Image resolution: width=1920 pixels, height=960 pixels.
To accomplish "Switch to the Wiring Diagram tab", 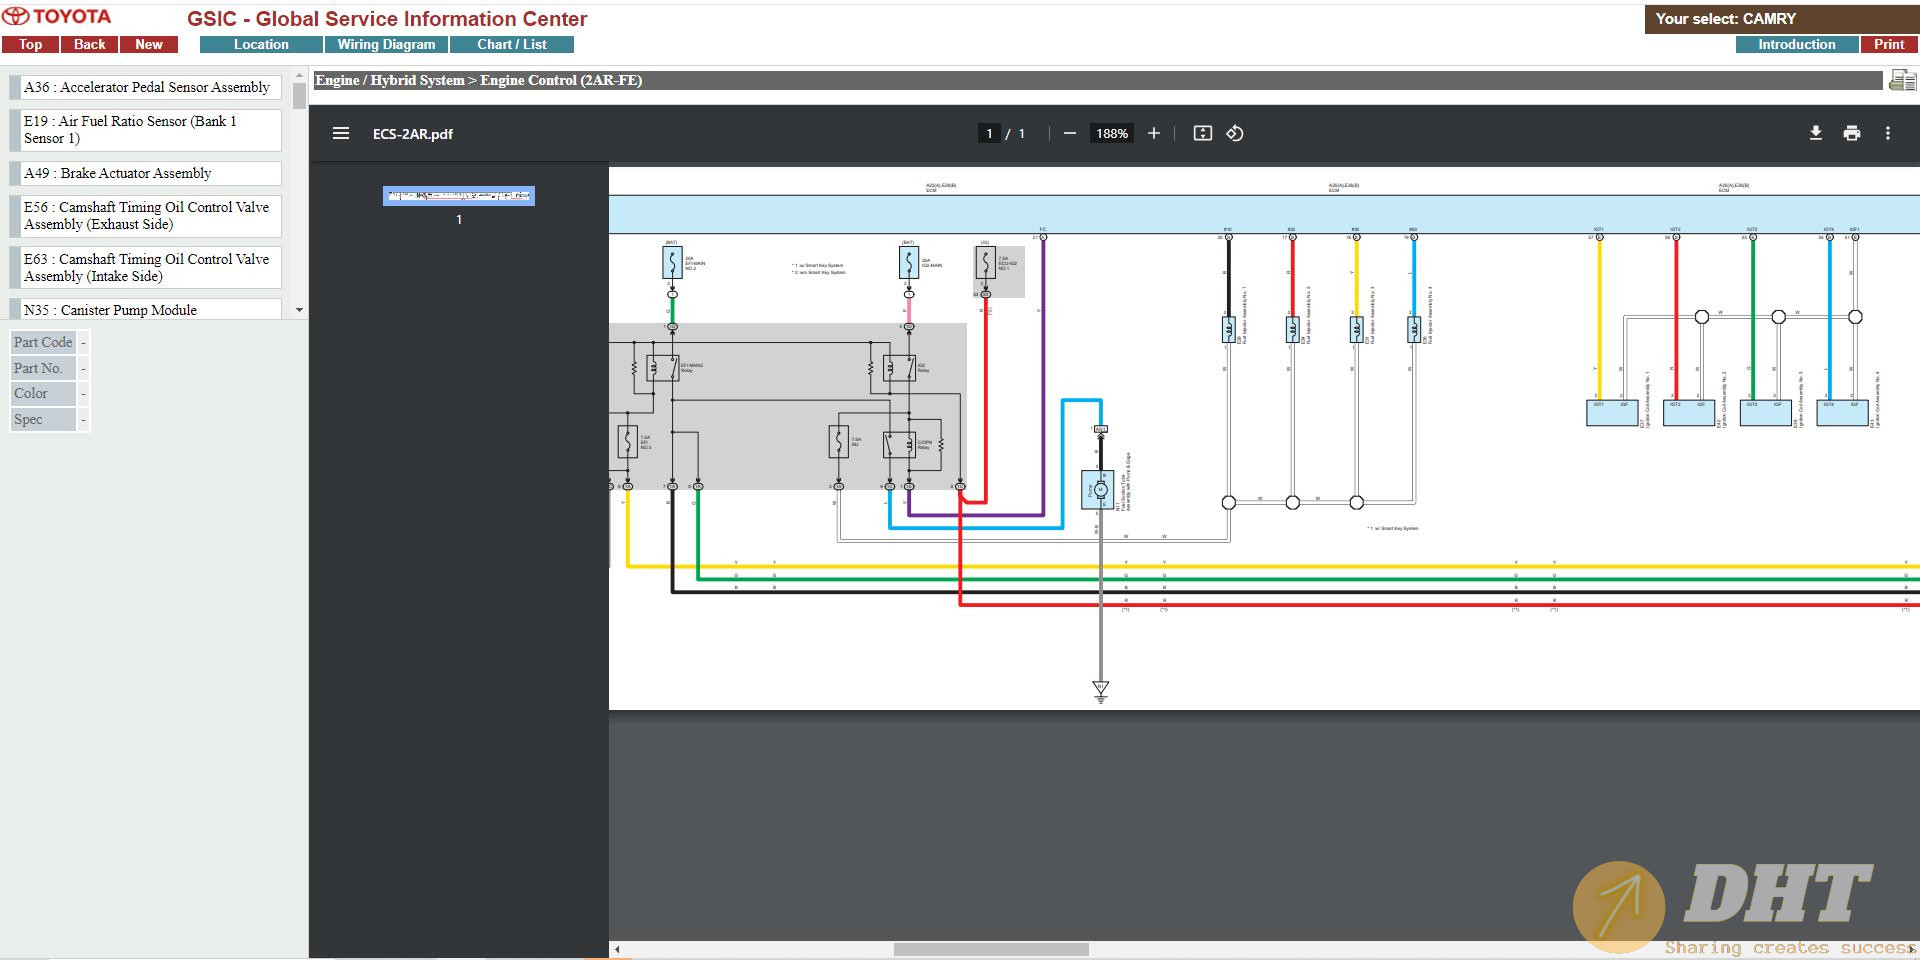I will (x=386, y=44).
